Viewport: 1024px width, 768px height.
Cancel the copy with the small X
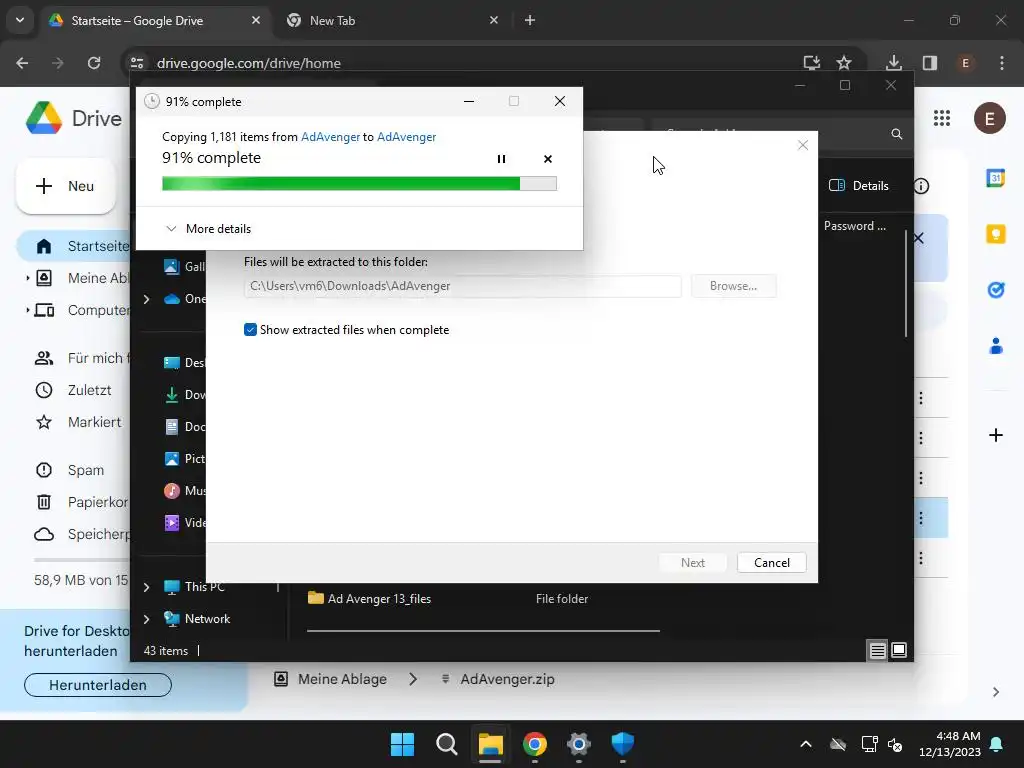(x=547, y=159)
